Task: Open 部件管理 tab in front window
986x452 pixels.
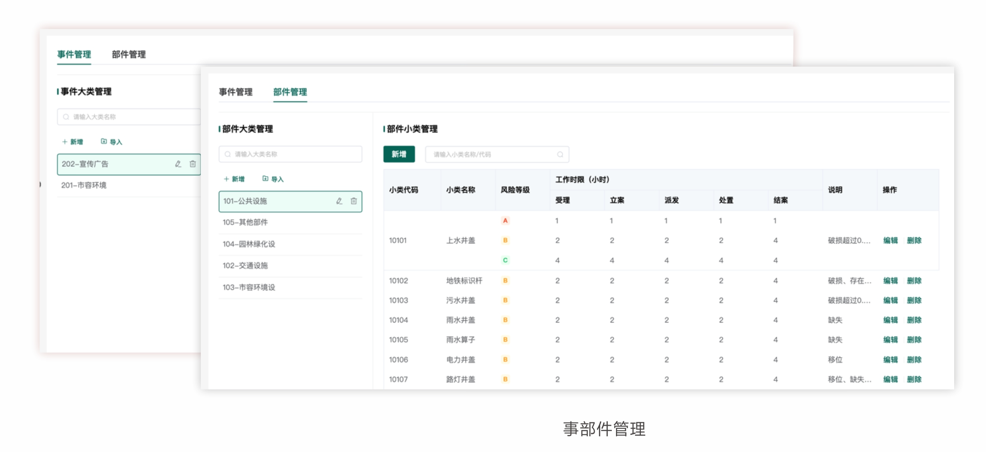Action: click(x=290, y=92)
